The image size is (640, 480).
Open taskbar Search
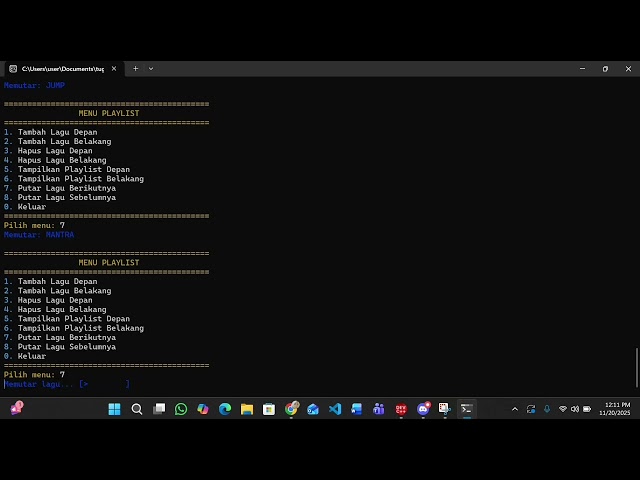137,409
